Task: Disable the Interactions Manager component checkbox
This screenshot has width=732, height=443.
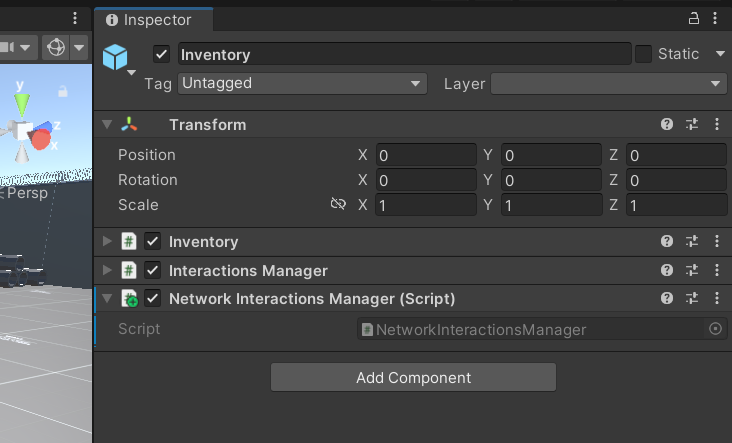Action: click(x=153, y=271)
